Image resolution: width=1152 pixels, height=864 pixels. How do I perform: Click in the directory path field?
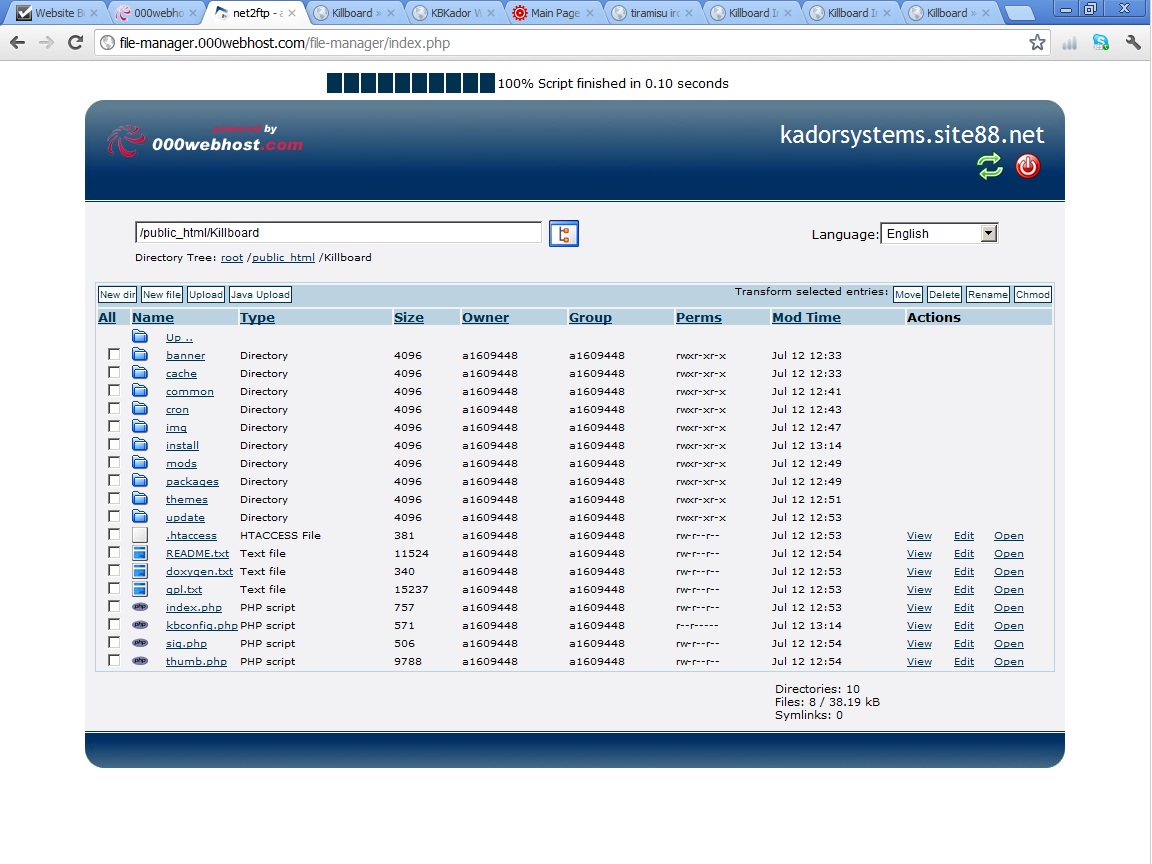(x=338, y=233)
